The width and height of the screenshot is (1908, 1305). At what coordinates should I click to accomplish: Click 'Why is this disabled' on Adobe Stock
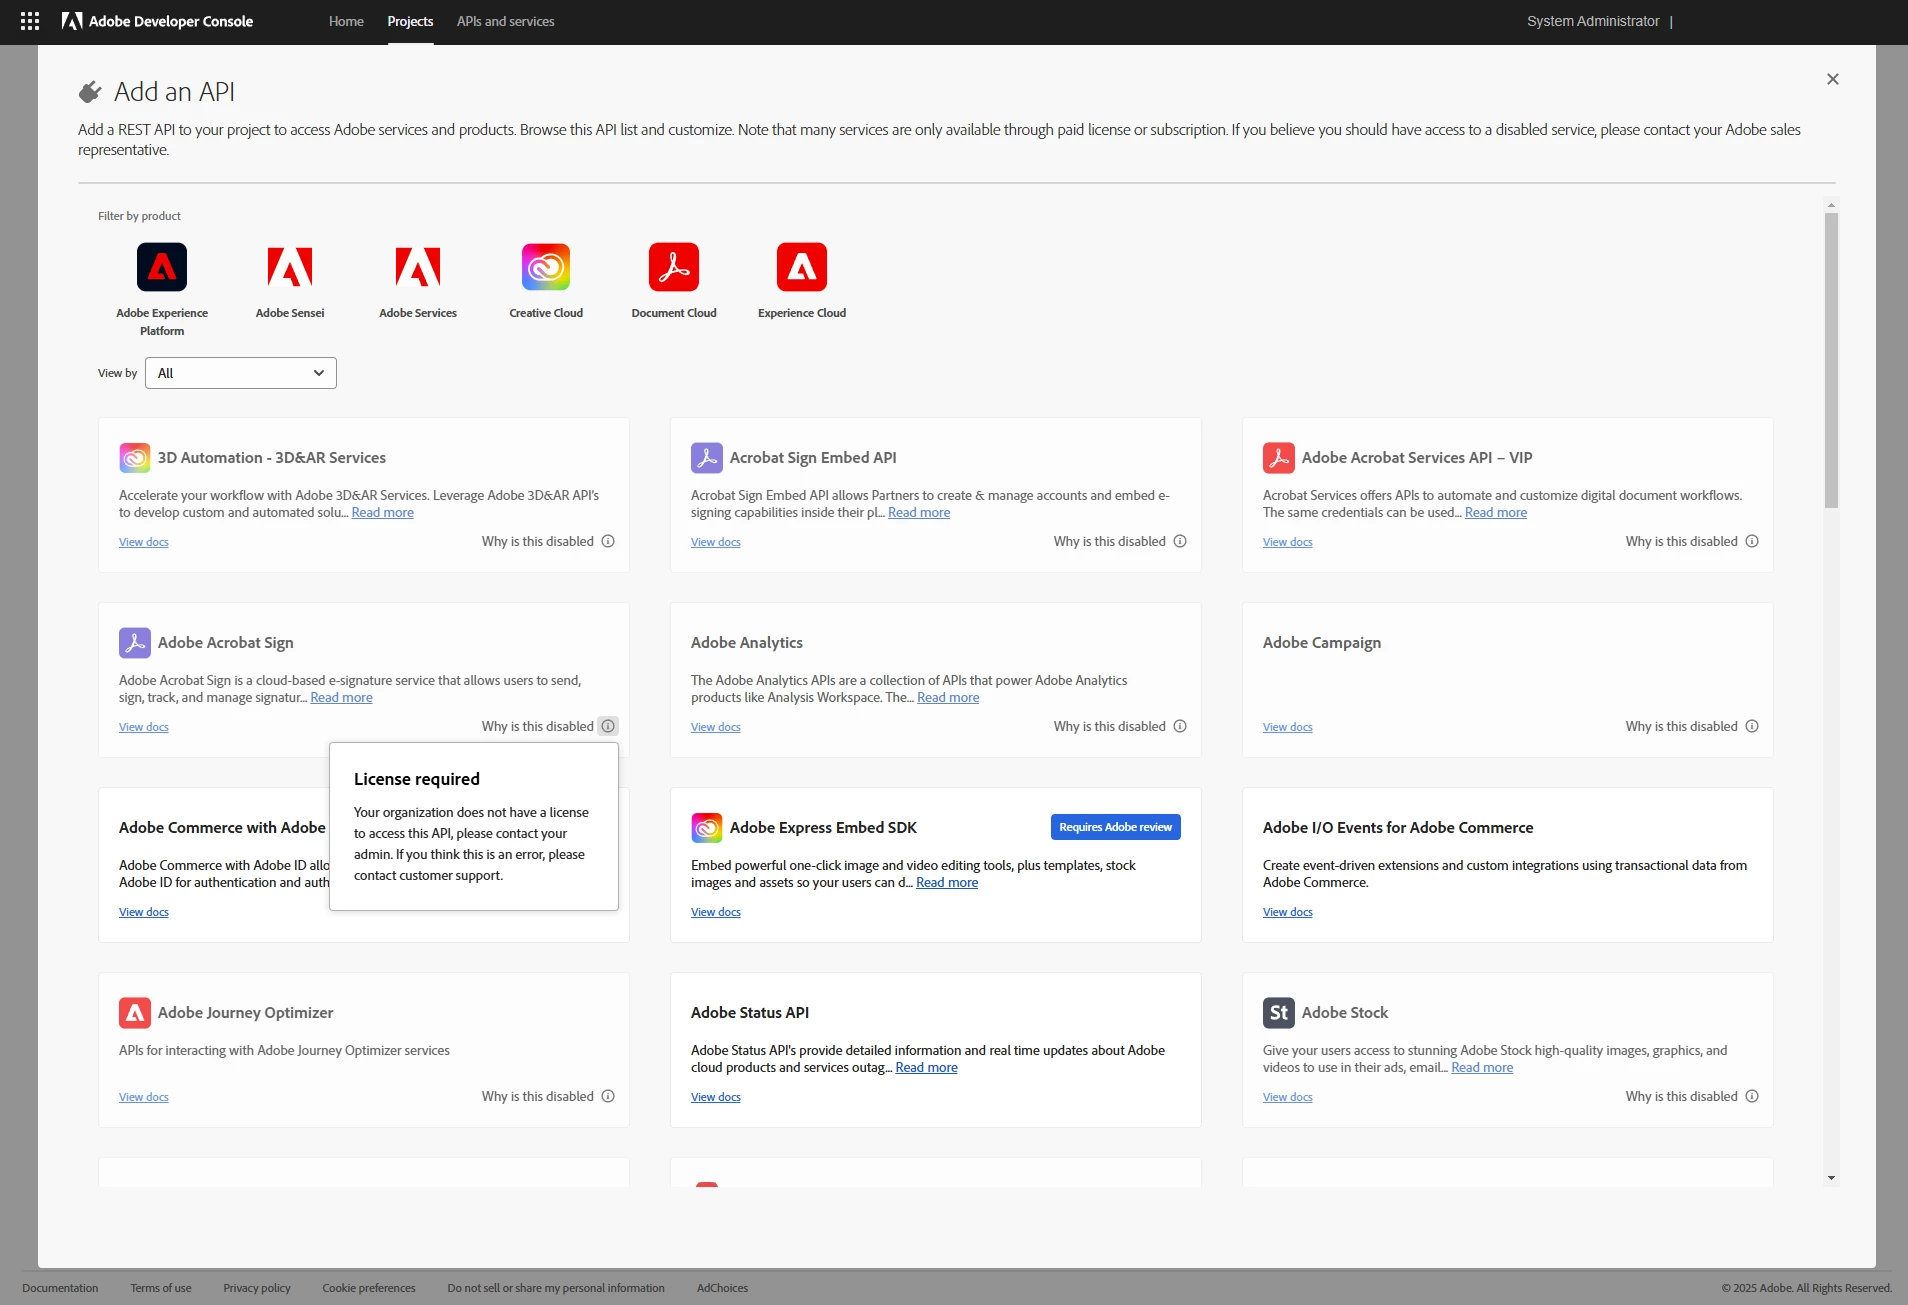click(x=1682, y=1096)
